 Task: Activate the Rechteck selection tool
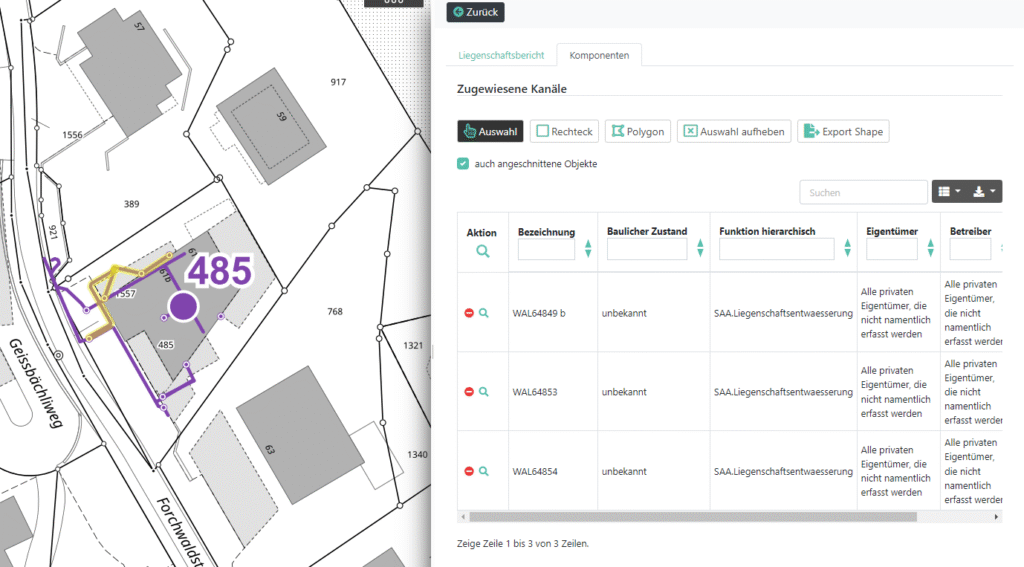pos(563,131)
